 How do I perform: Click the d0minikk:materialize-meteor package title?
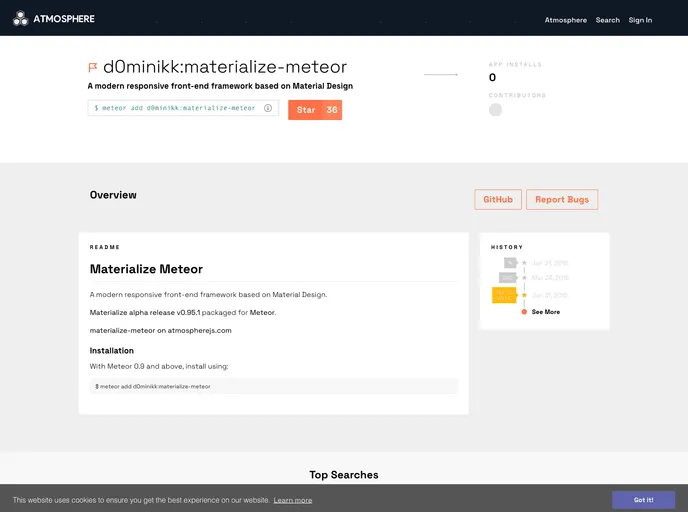click(225, 67)
